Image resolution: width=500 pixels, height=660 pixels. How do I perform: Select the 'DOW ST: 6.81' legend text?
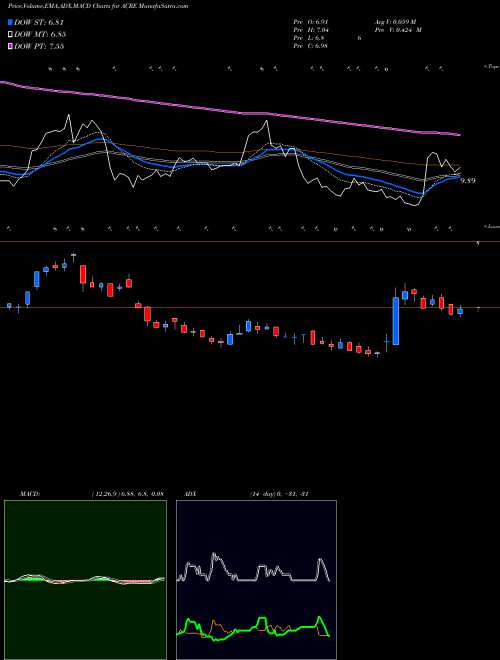(39, 22)
